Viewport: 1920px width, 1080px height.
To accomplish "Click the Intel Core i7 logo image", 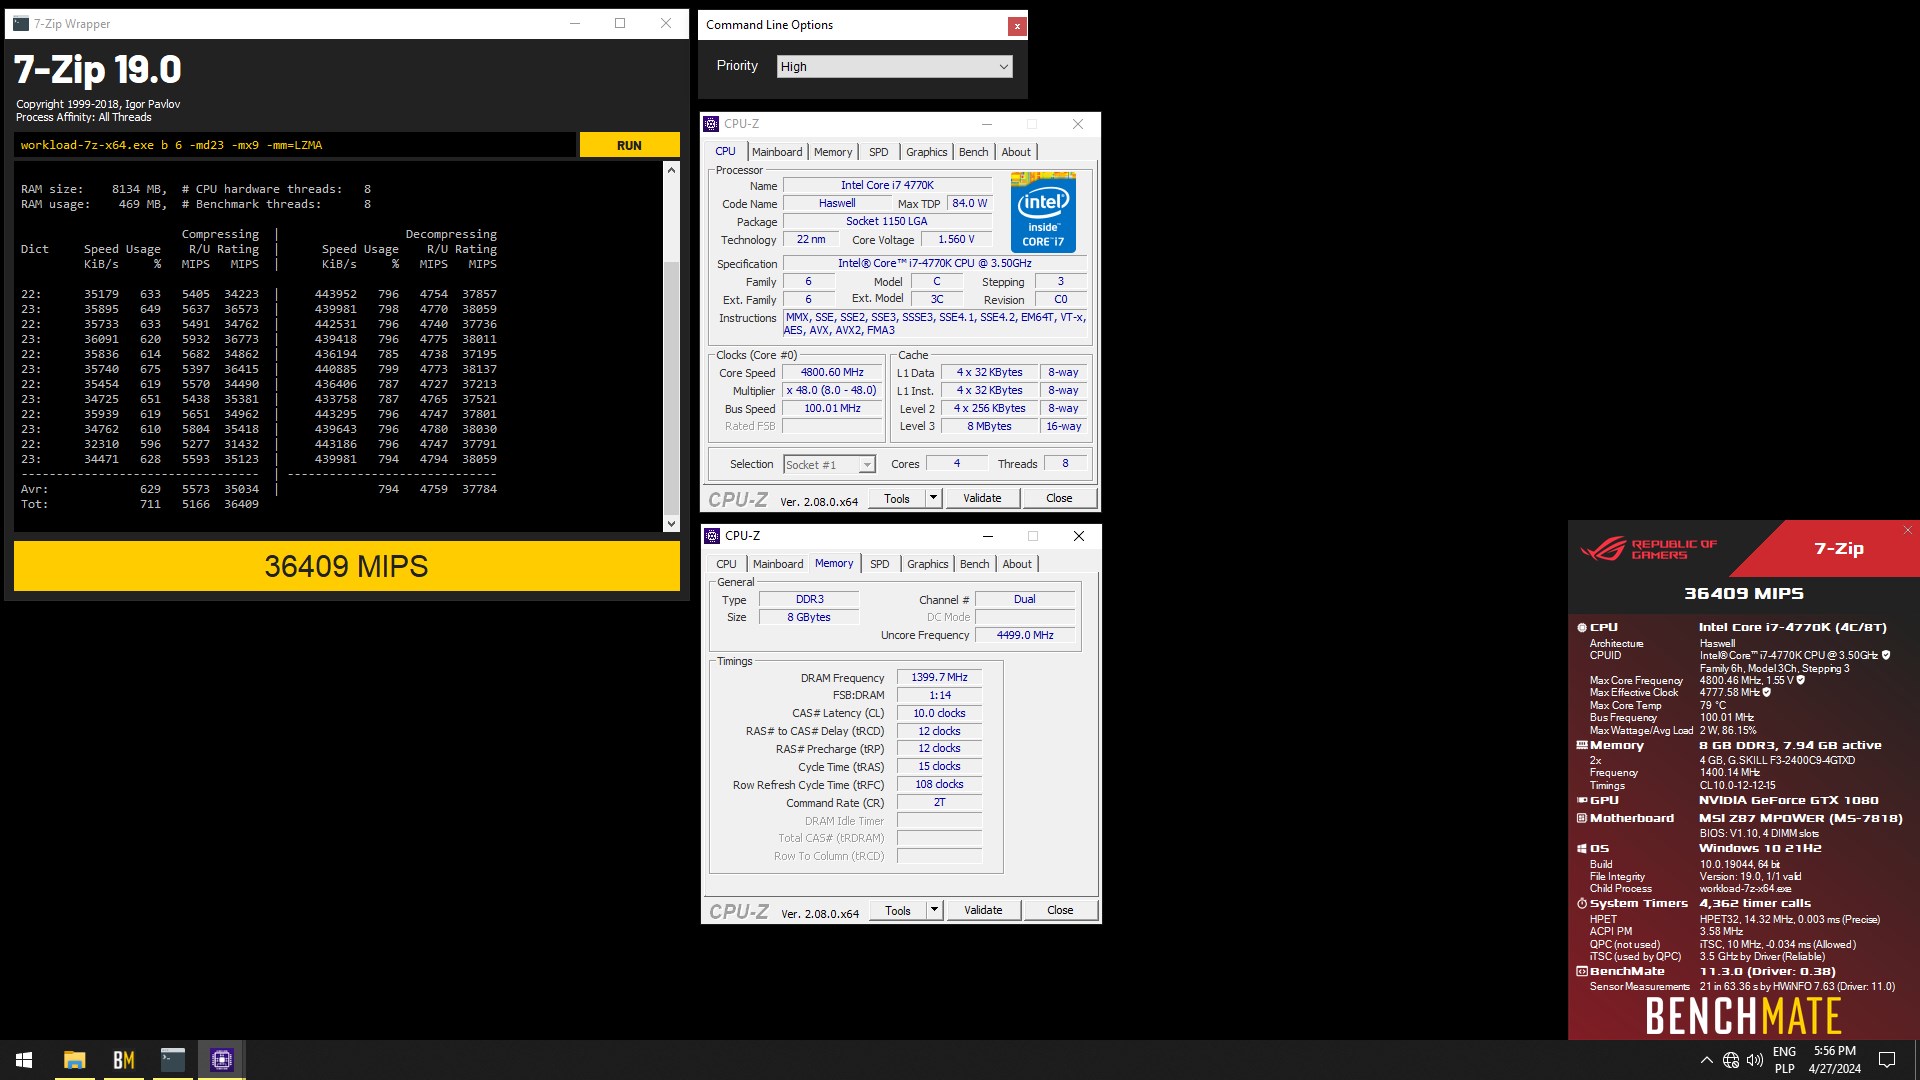I will [x=1043, y=212].
